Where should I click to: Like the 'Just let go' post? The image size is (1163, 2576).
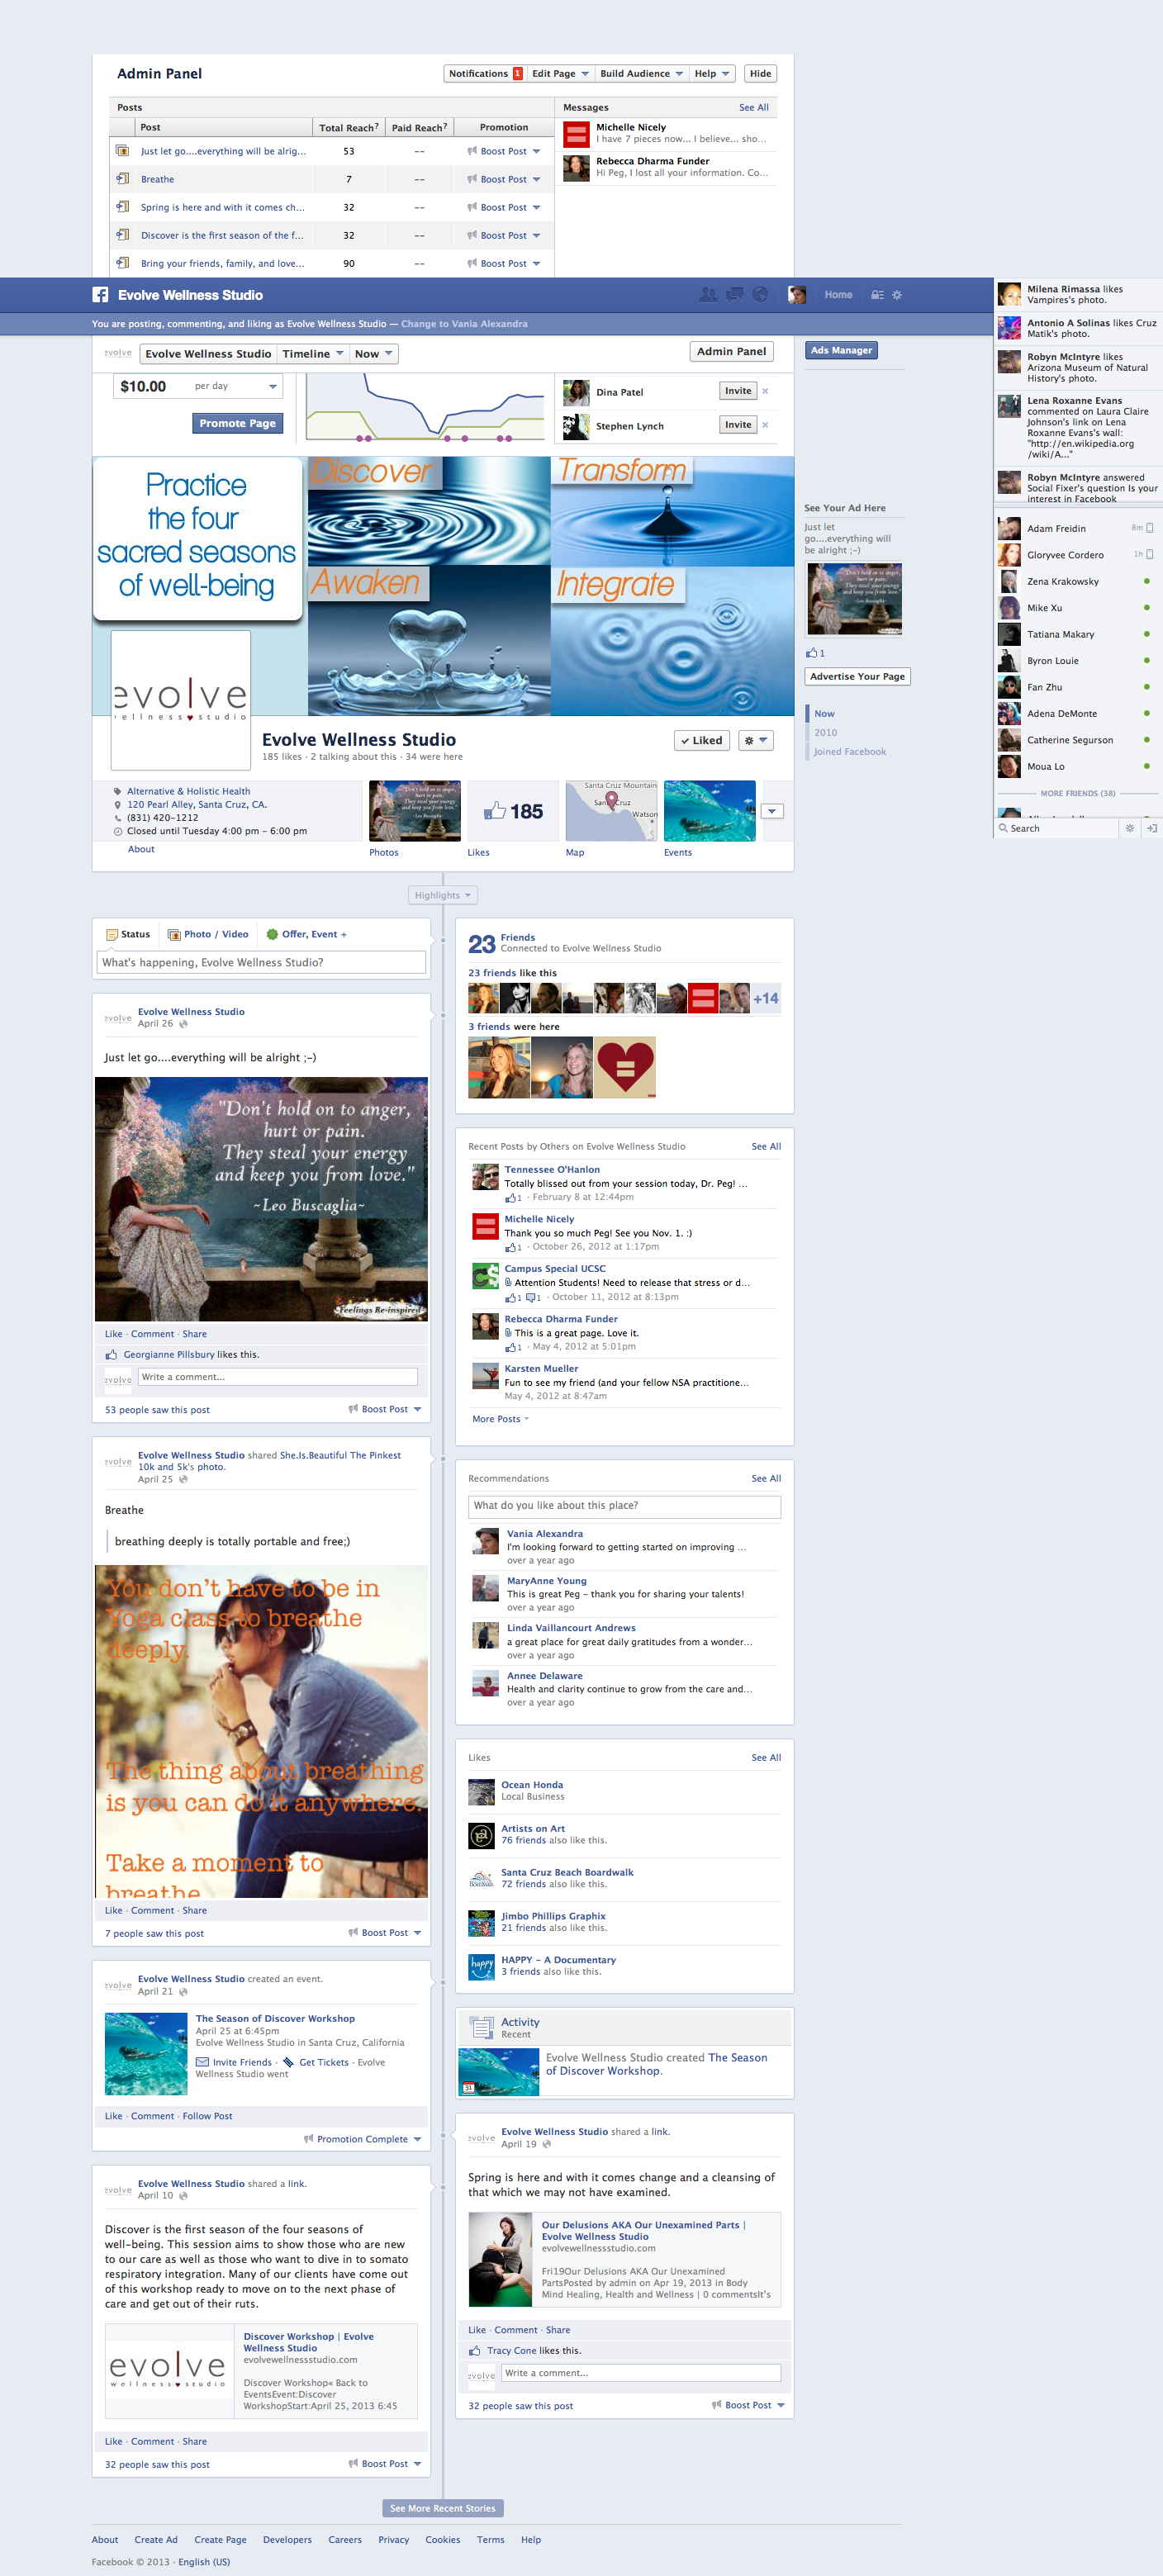click(113, 1334)
